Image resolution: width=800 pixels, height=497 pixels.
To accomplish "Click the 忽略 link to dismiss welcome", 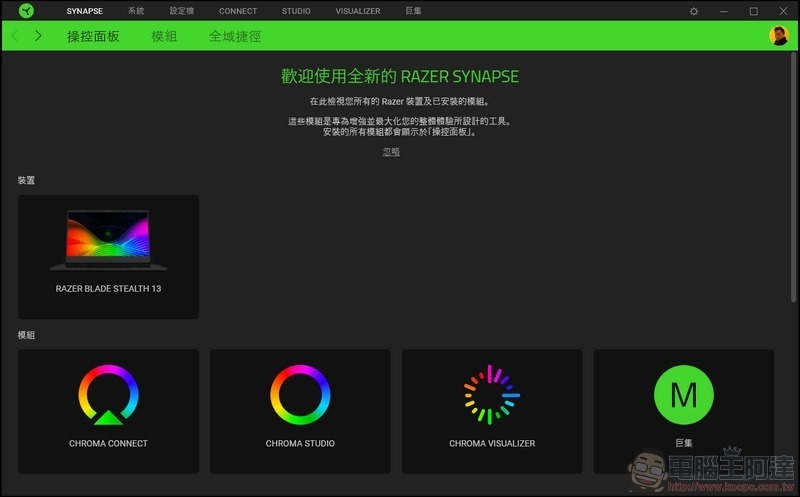I will [x=391, y=152].
